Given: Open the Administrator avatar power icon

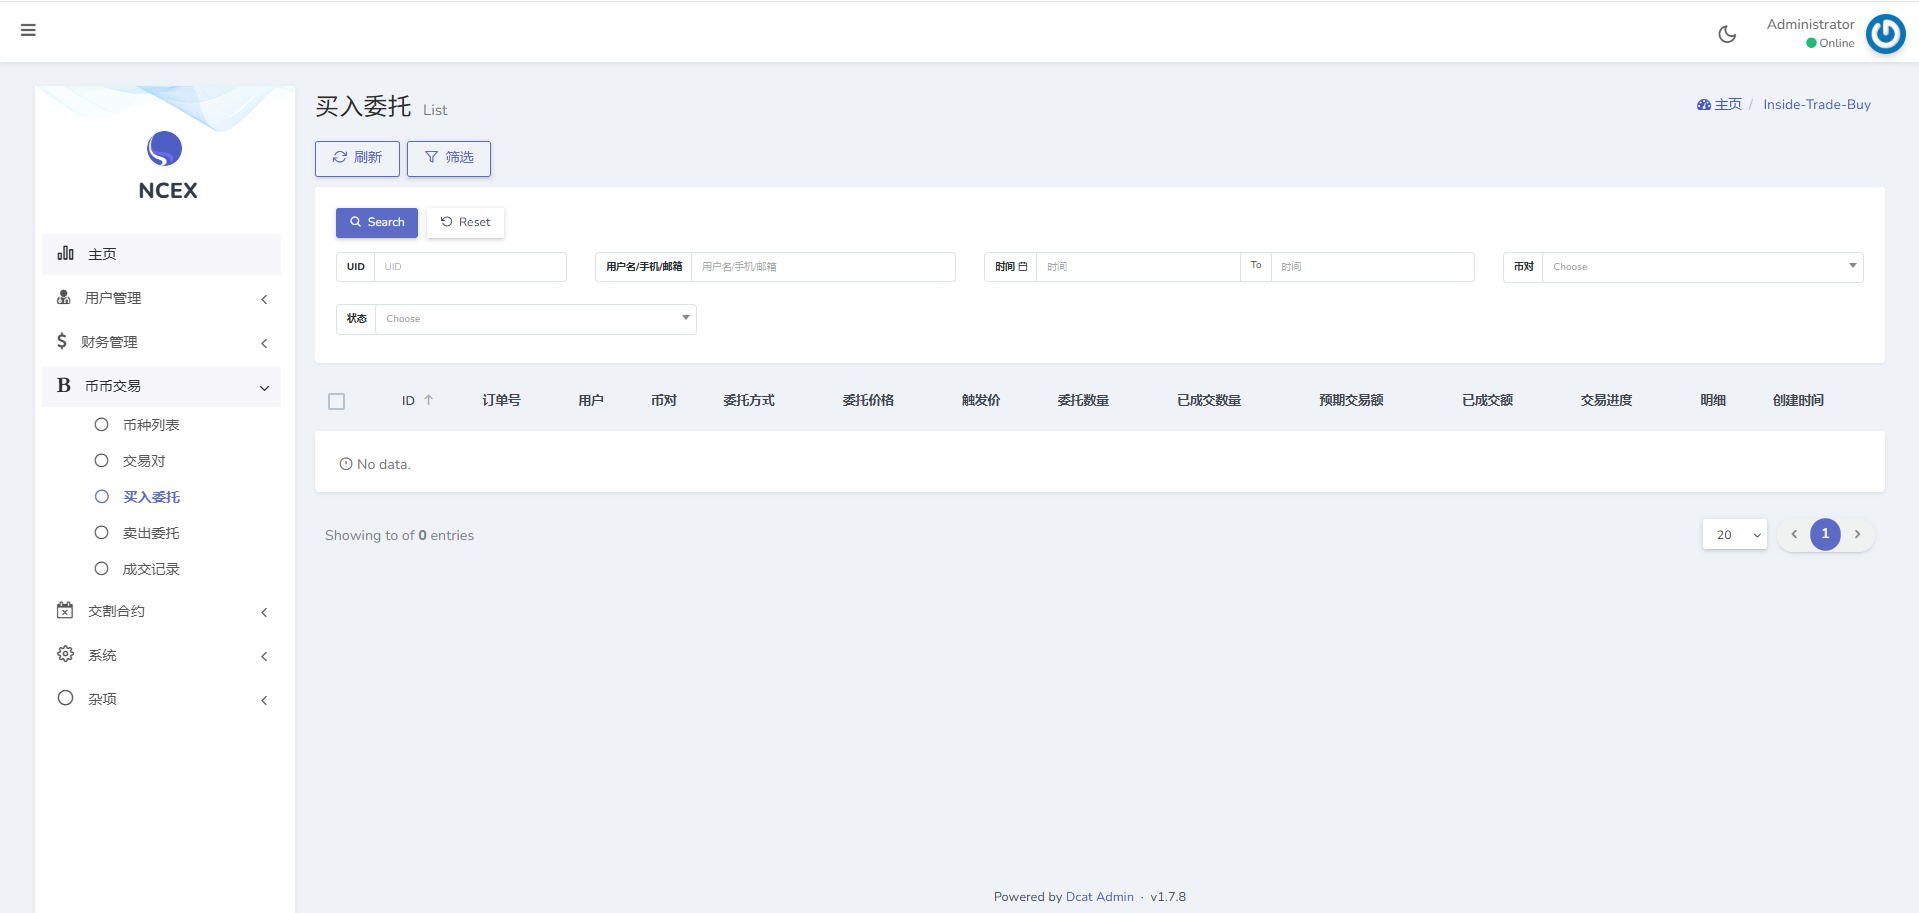Looking at the screenshot, I should (x=1886, y=34).
